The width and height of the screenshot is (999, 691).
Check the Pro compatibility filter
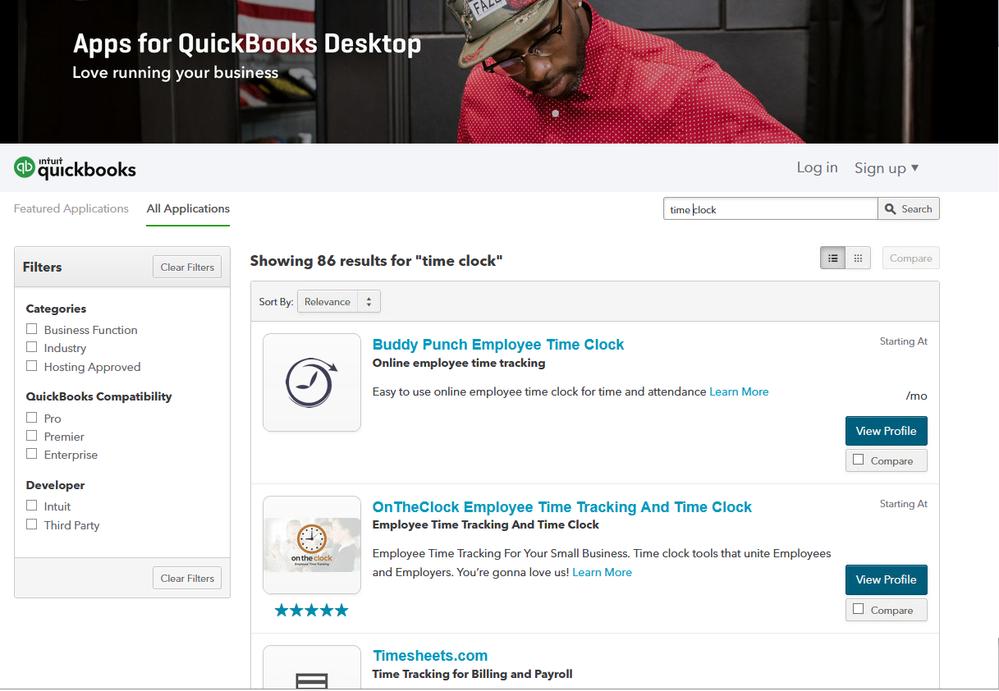pyautogui.click(x=31, y=418)
